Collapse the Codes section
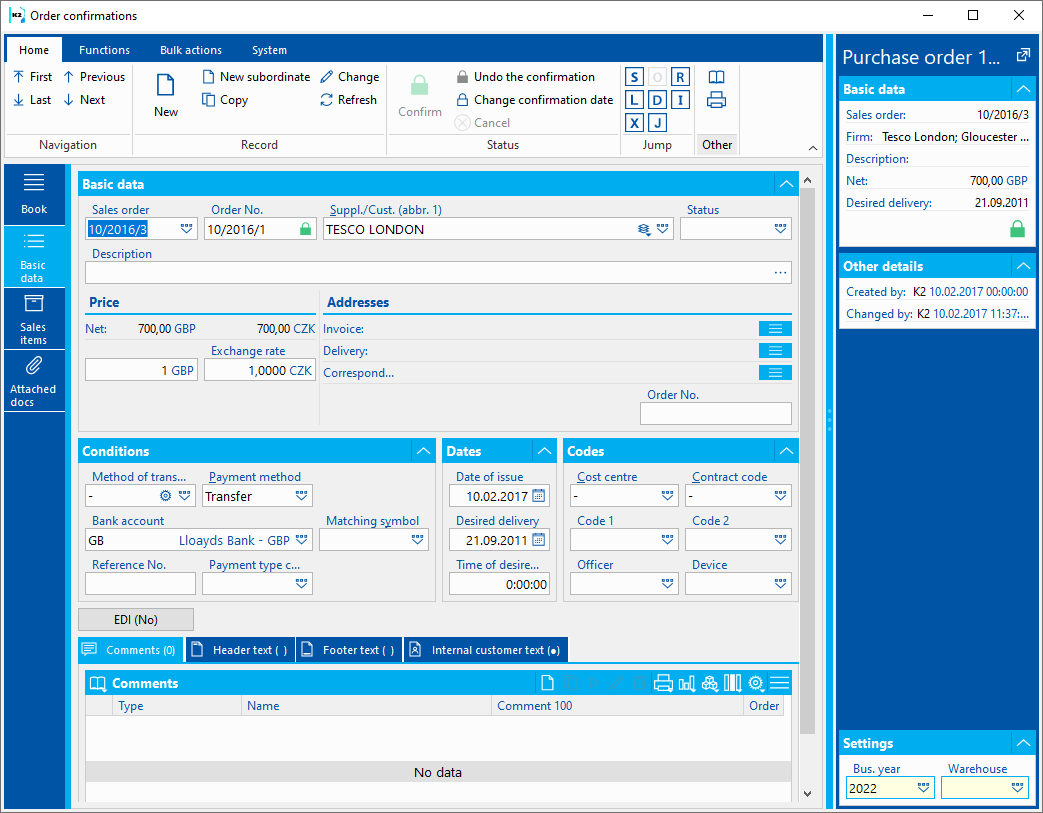The image size is (1043, 813). tap(786, 451)
